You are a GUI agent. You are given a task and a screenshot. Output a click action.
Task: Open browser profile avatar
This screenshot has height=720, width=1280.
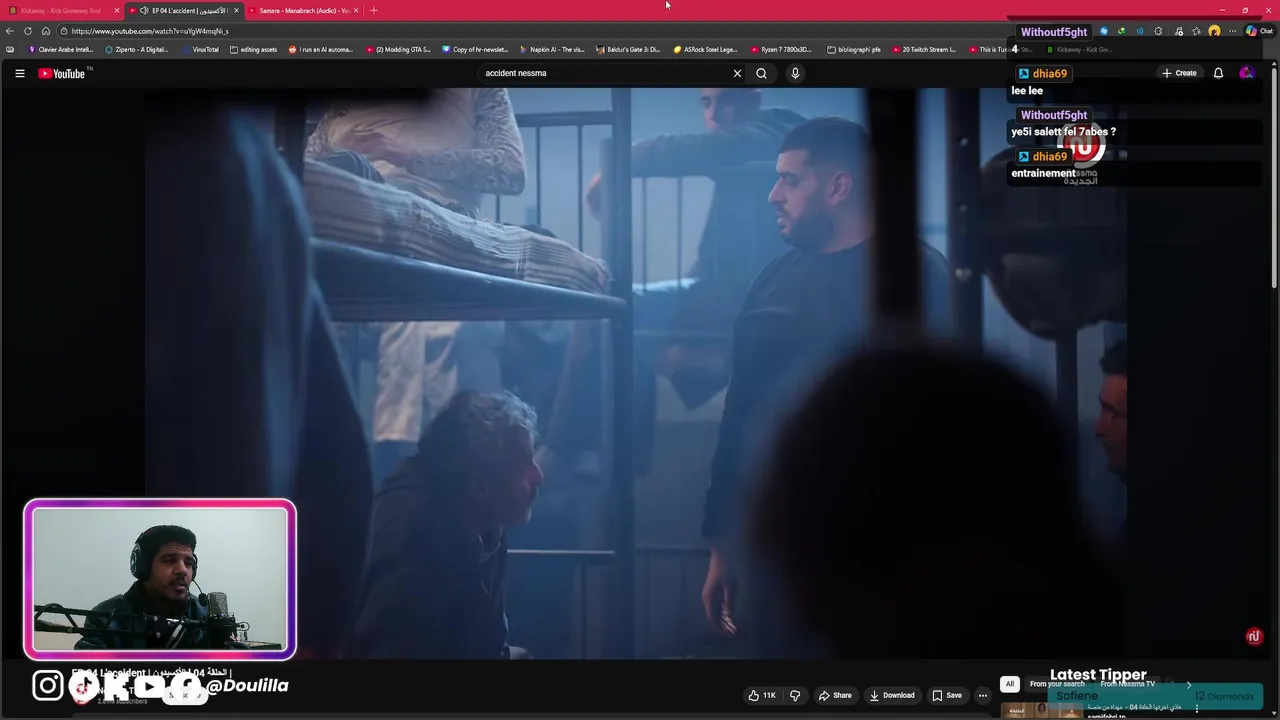1214,31
